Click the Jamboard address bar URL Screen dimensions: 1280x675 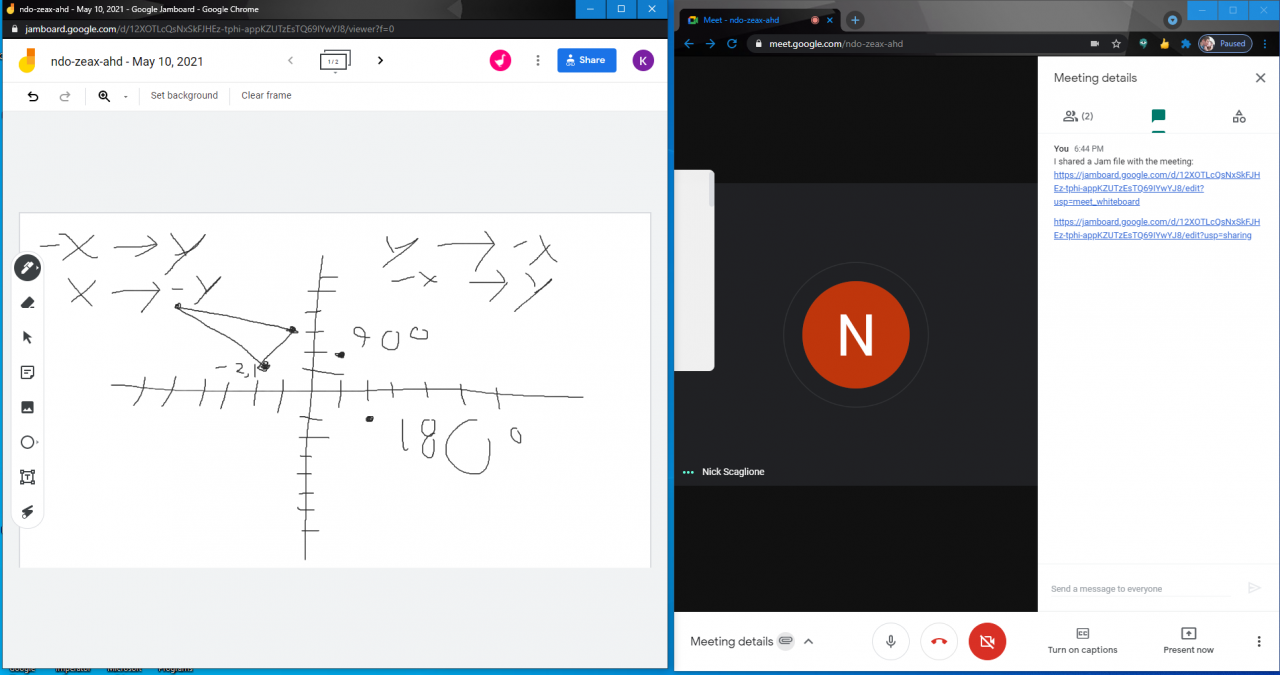click(207, 29)
